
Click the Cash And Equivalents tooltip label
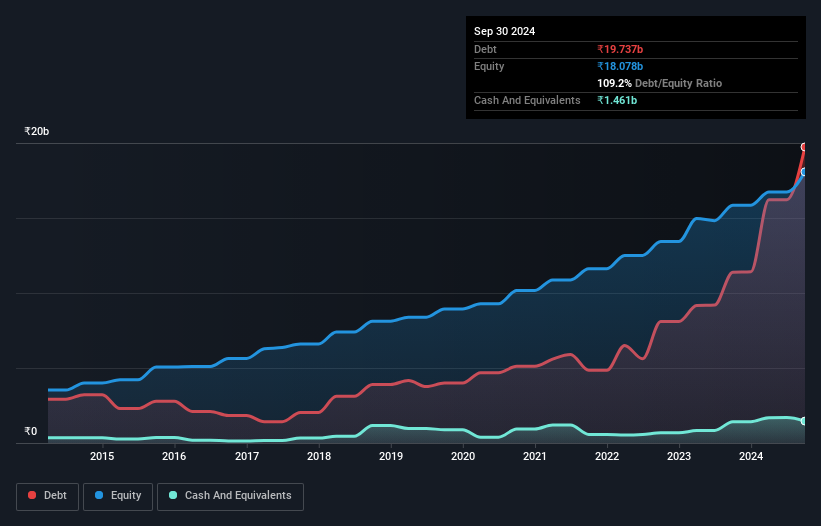pyautogui.click(x=527, y=100)
